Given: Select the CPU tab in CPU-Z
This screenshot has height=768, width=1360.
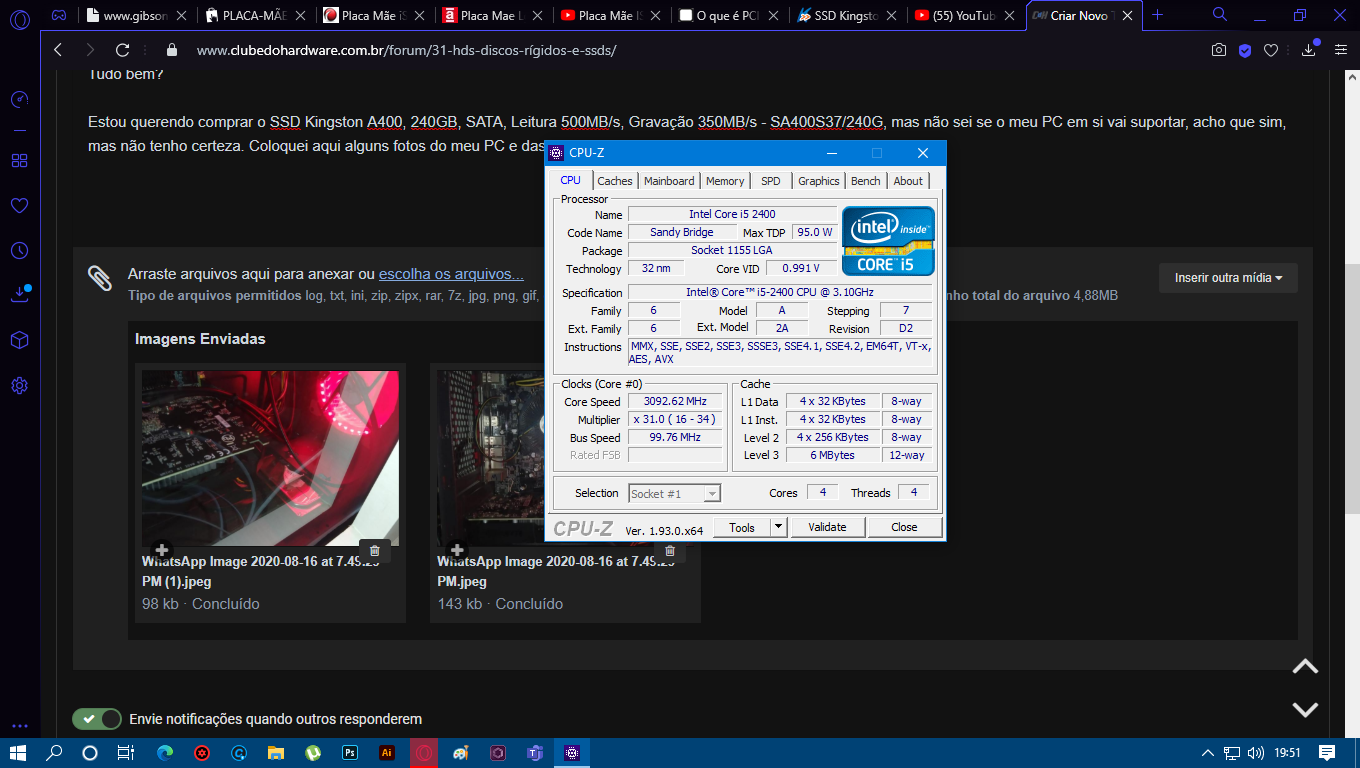Looking at the screenshot, I should 570,180.
